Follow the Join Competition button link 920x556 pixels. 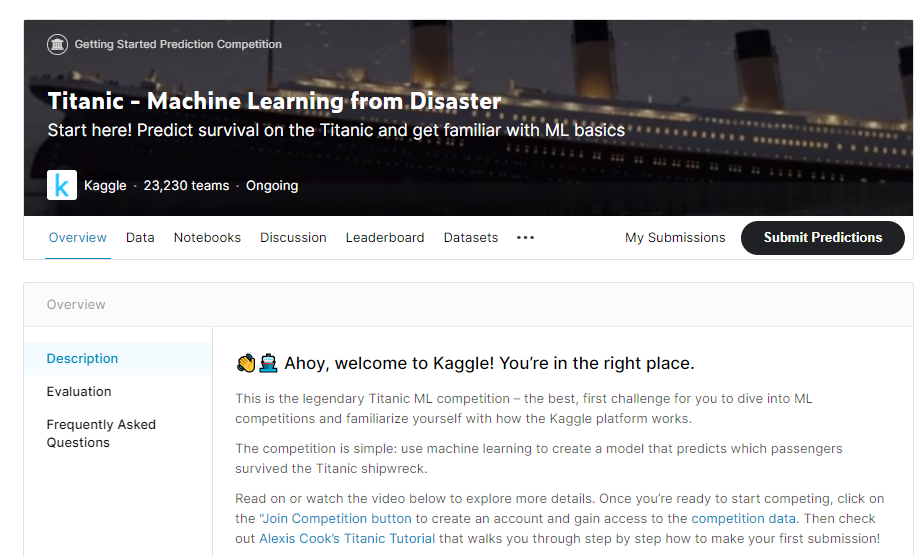click(336, 518)
